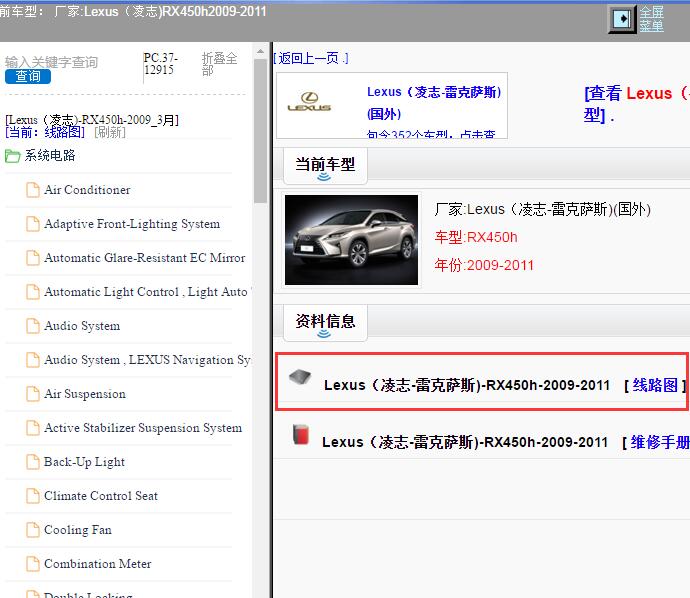Click the 返回上一页 back link
Viewport: 690px width, 598px height.
coord(311,58)
